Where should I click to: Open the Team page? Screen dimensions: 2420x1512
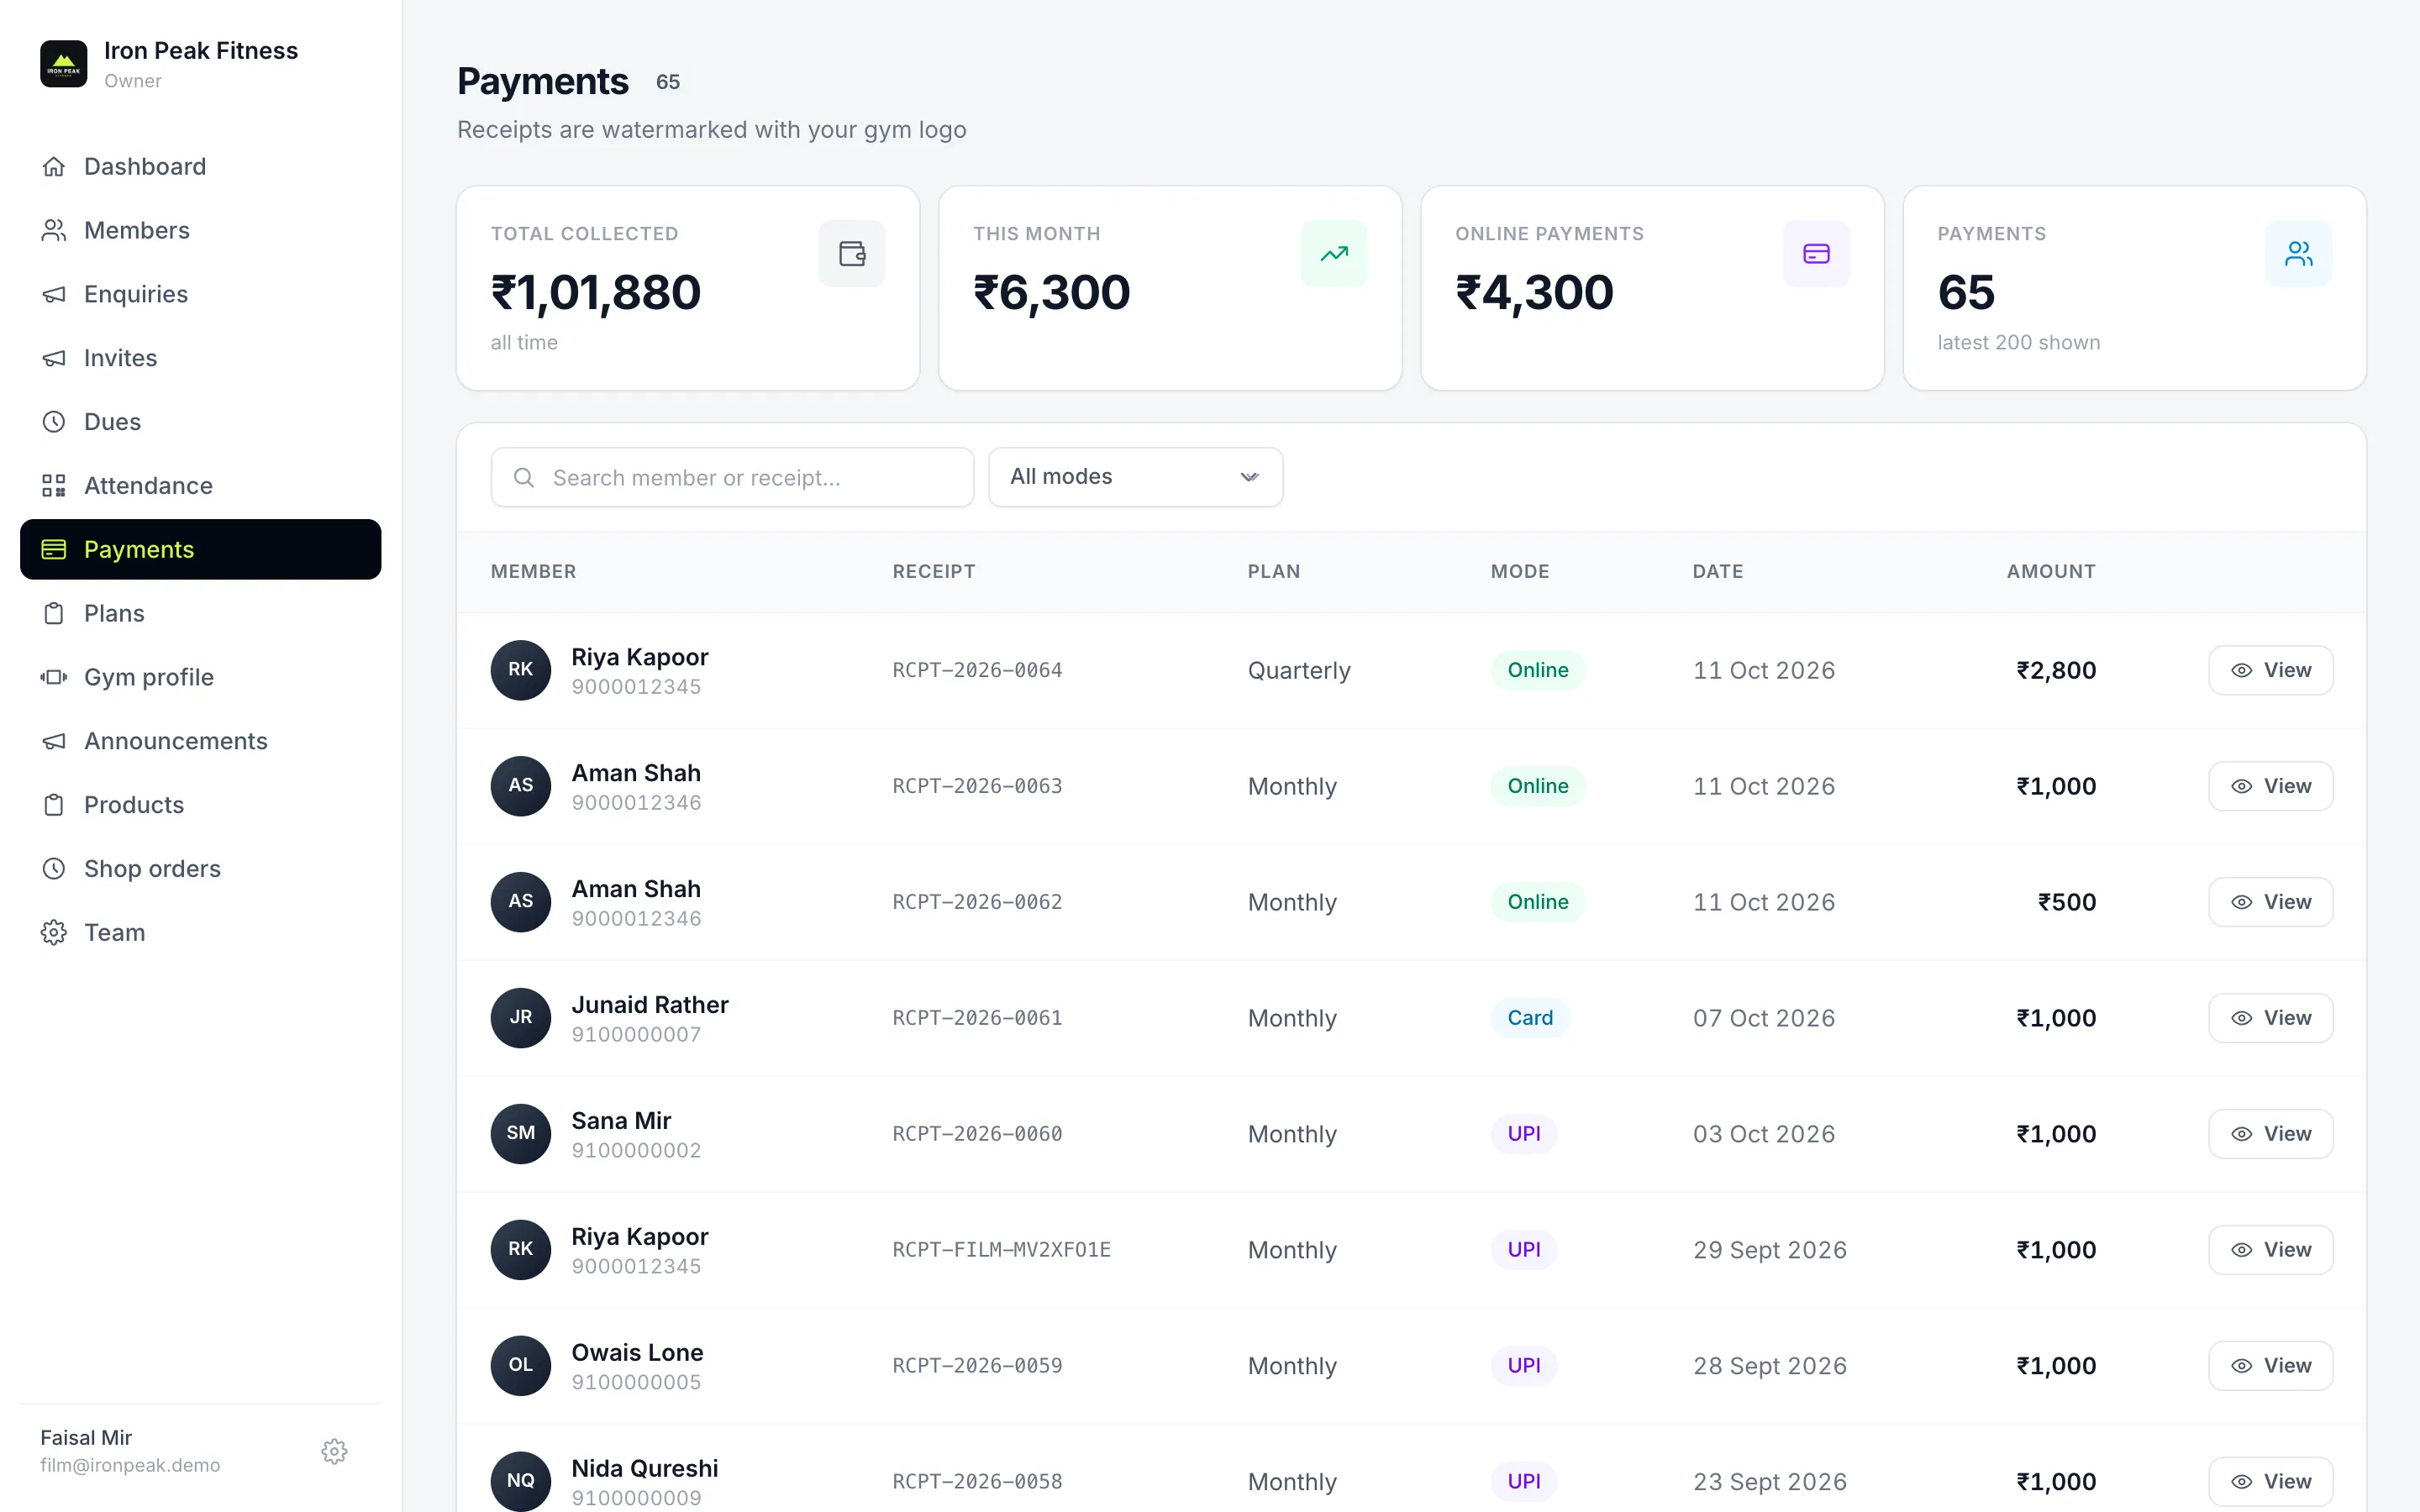200,933
